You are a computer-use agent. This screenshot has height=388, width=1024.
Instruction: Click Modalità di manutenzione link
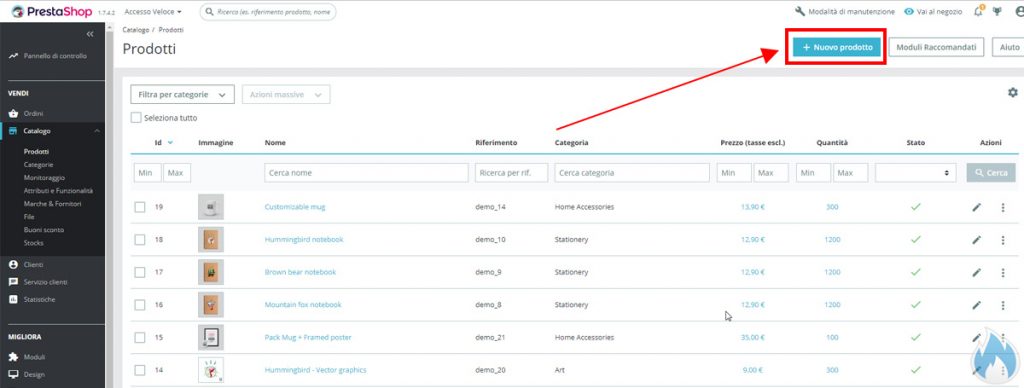(844, 12)
